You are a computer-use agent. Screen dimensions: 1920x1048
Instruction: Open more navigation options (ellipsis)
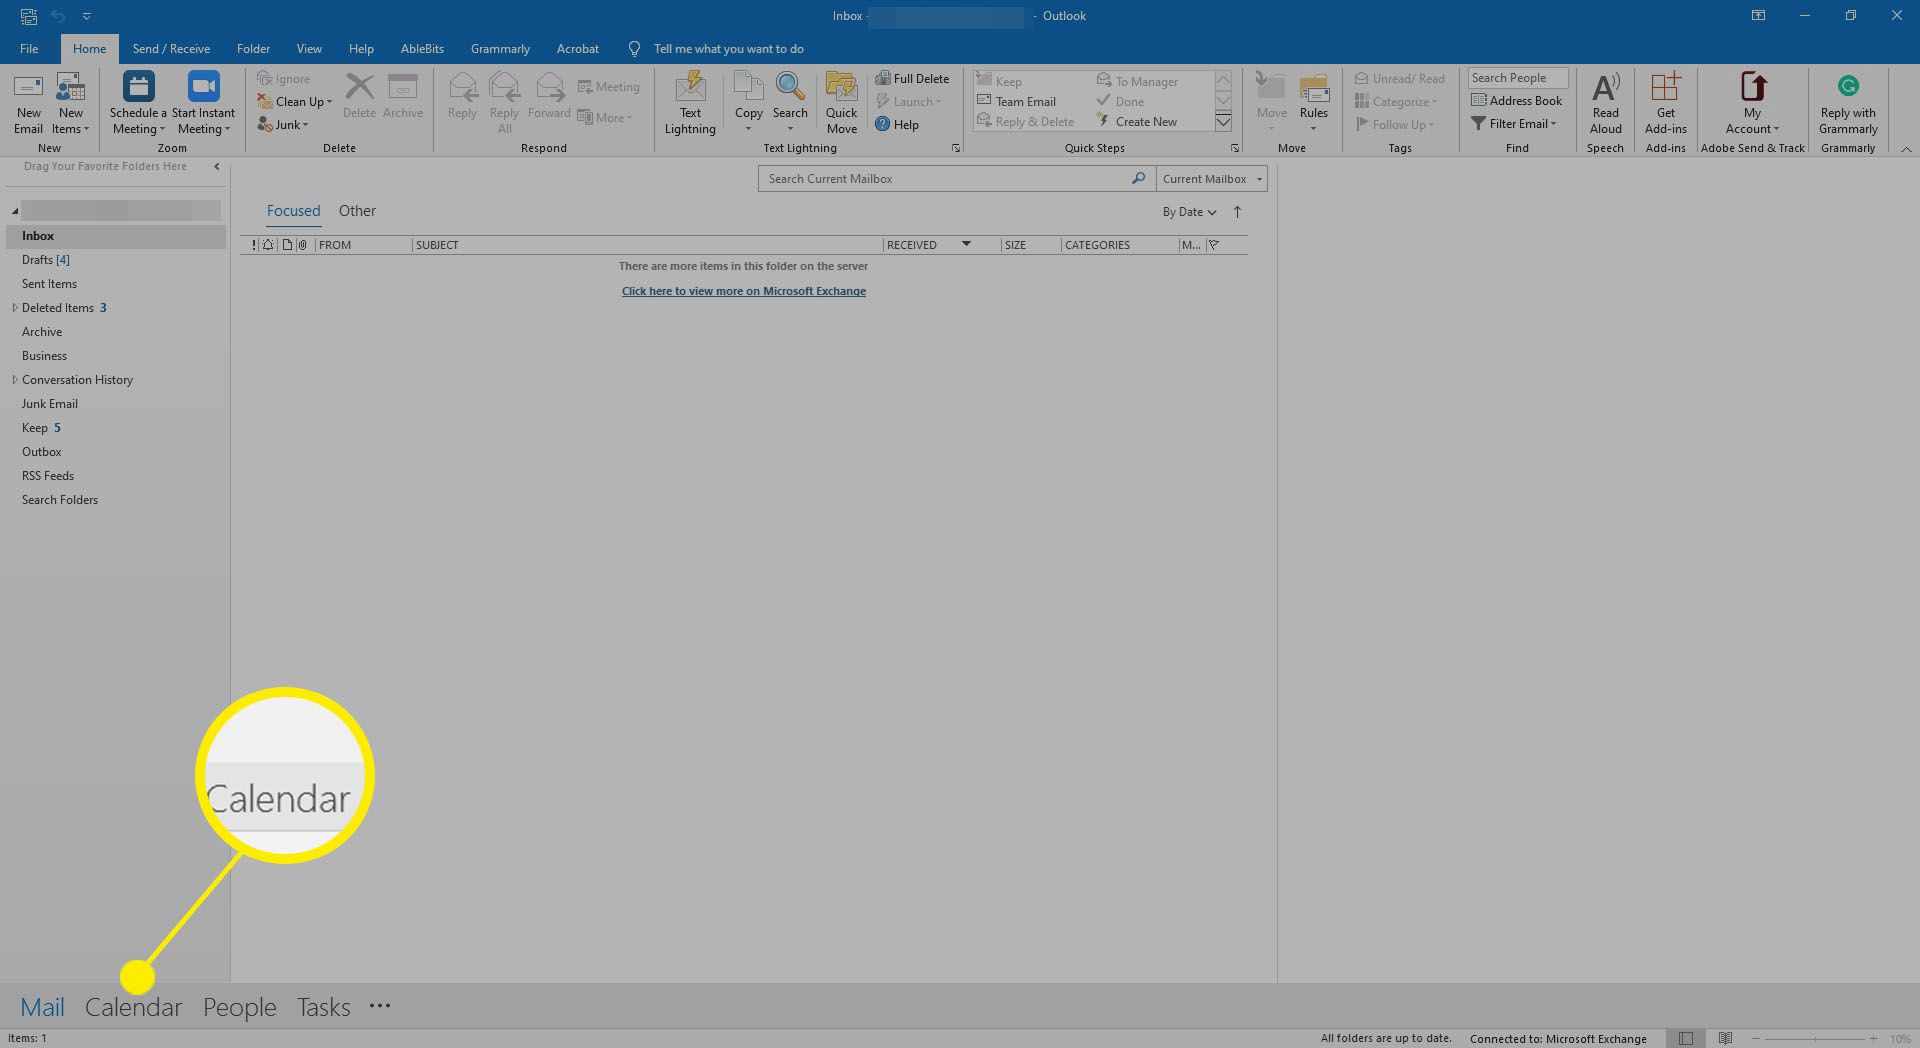pos(380,1006)
